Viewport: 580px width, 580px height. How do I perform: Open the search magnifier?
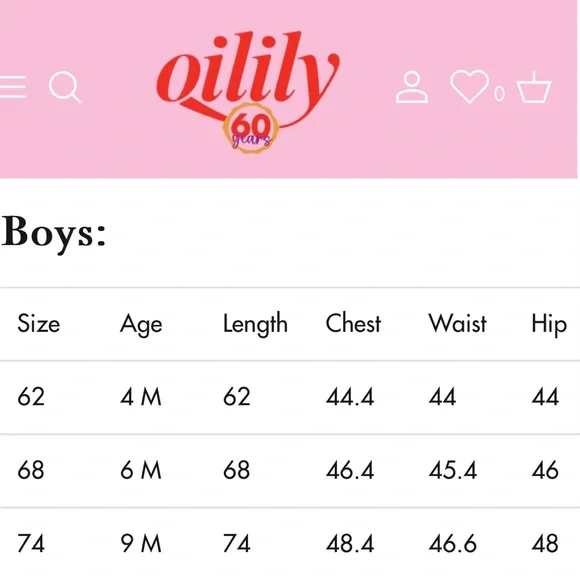(65, 87)
